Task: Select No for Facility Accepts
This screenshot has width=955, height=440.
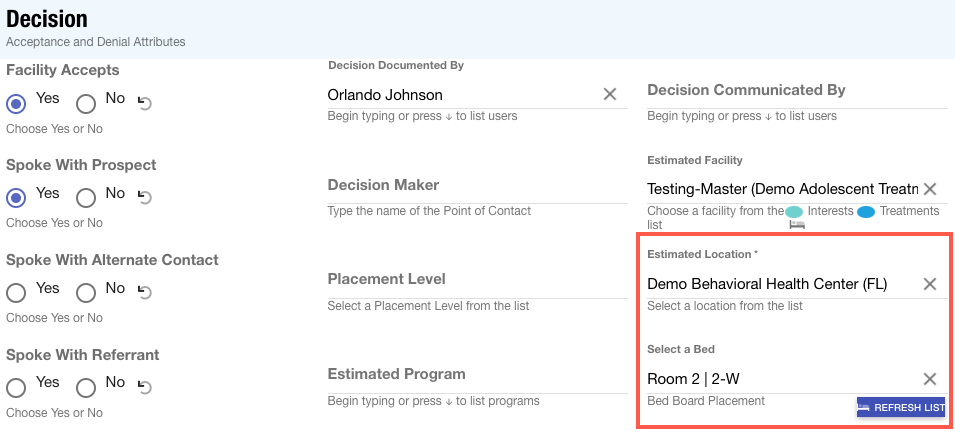Action: pos(86,103)
